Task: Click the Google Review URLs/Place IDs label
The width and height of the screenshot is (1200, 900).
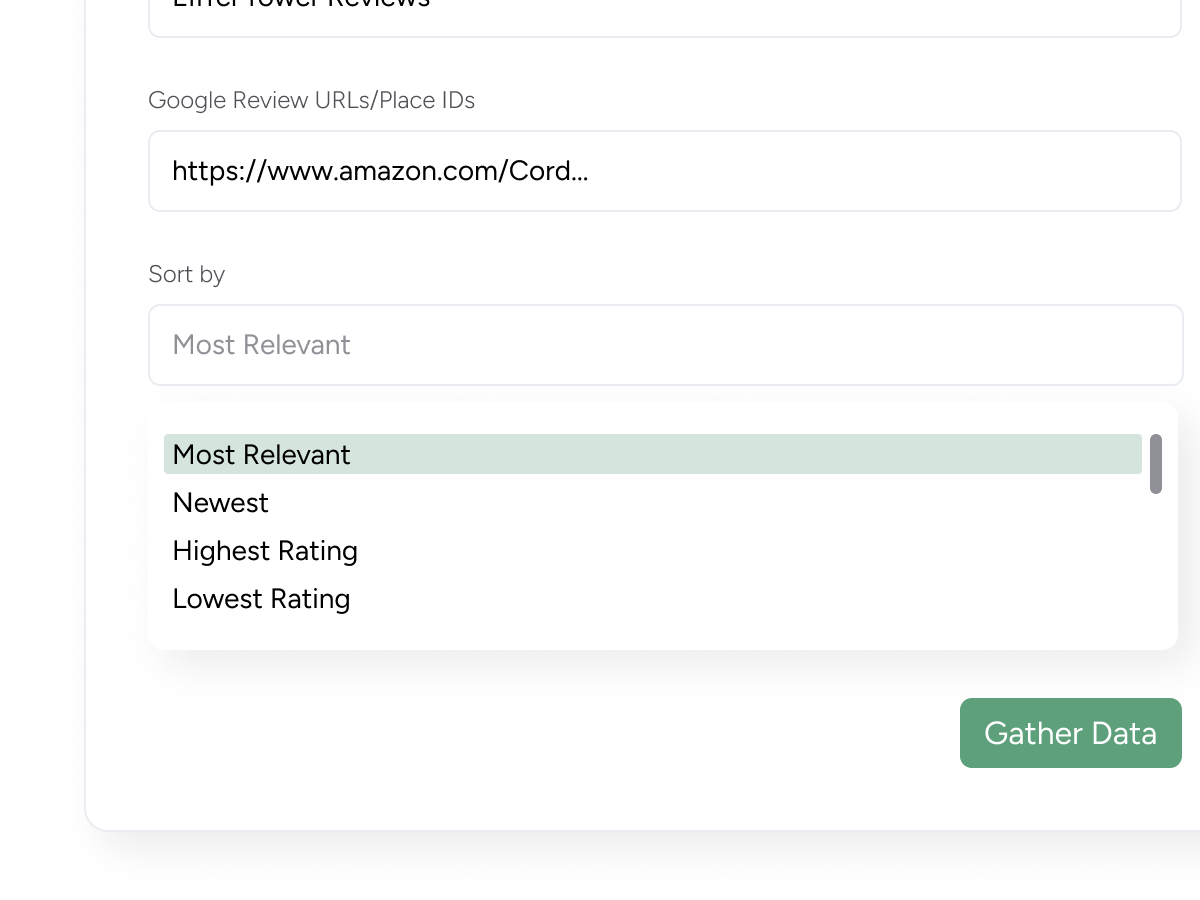Action: pyautogui.click(x=311, y=100)
